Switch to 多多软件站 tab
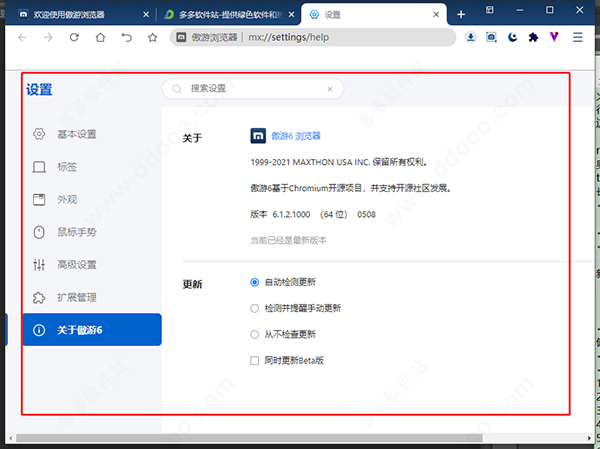Viewport: 600px width, 449px height. coord(228,15)
